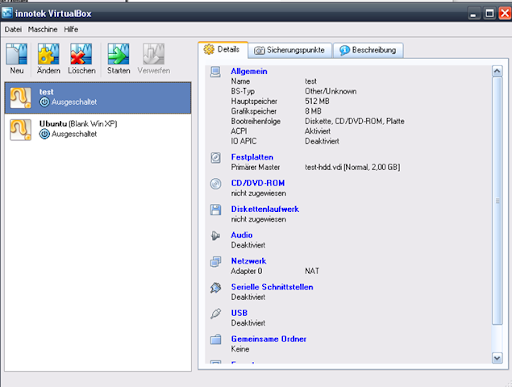
Task: Open the Festplatten settings link
Action: (252, 157)
